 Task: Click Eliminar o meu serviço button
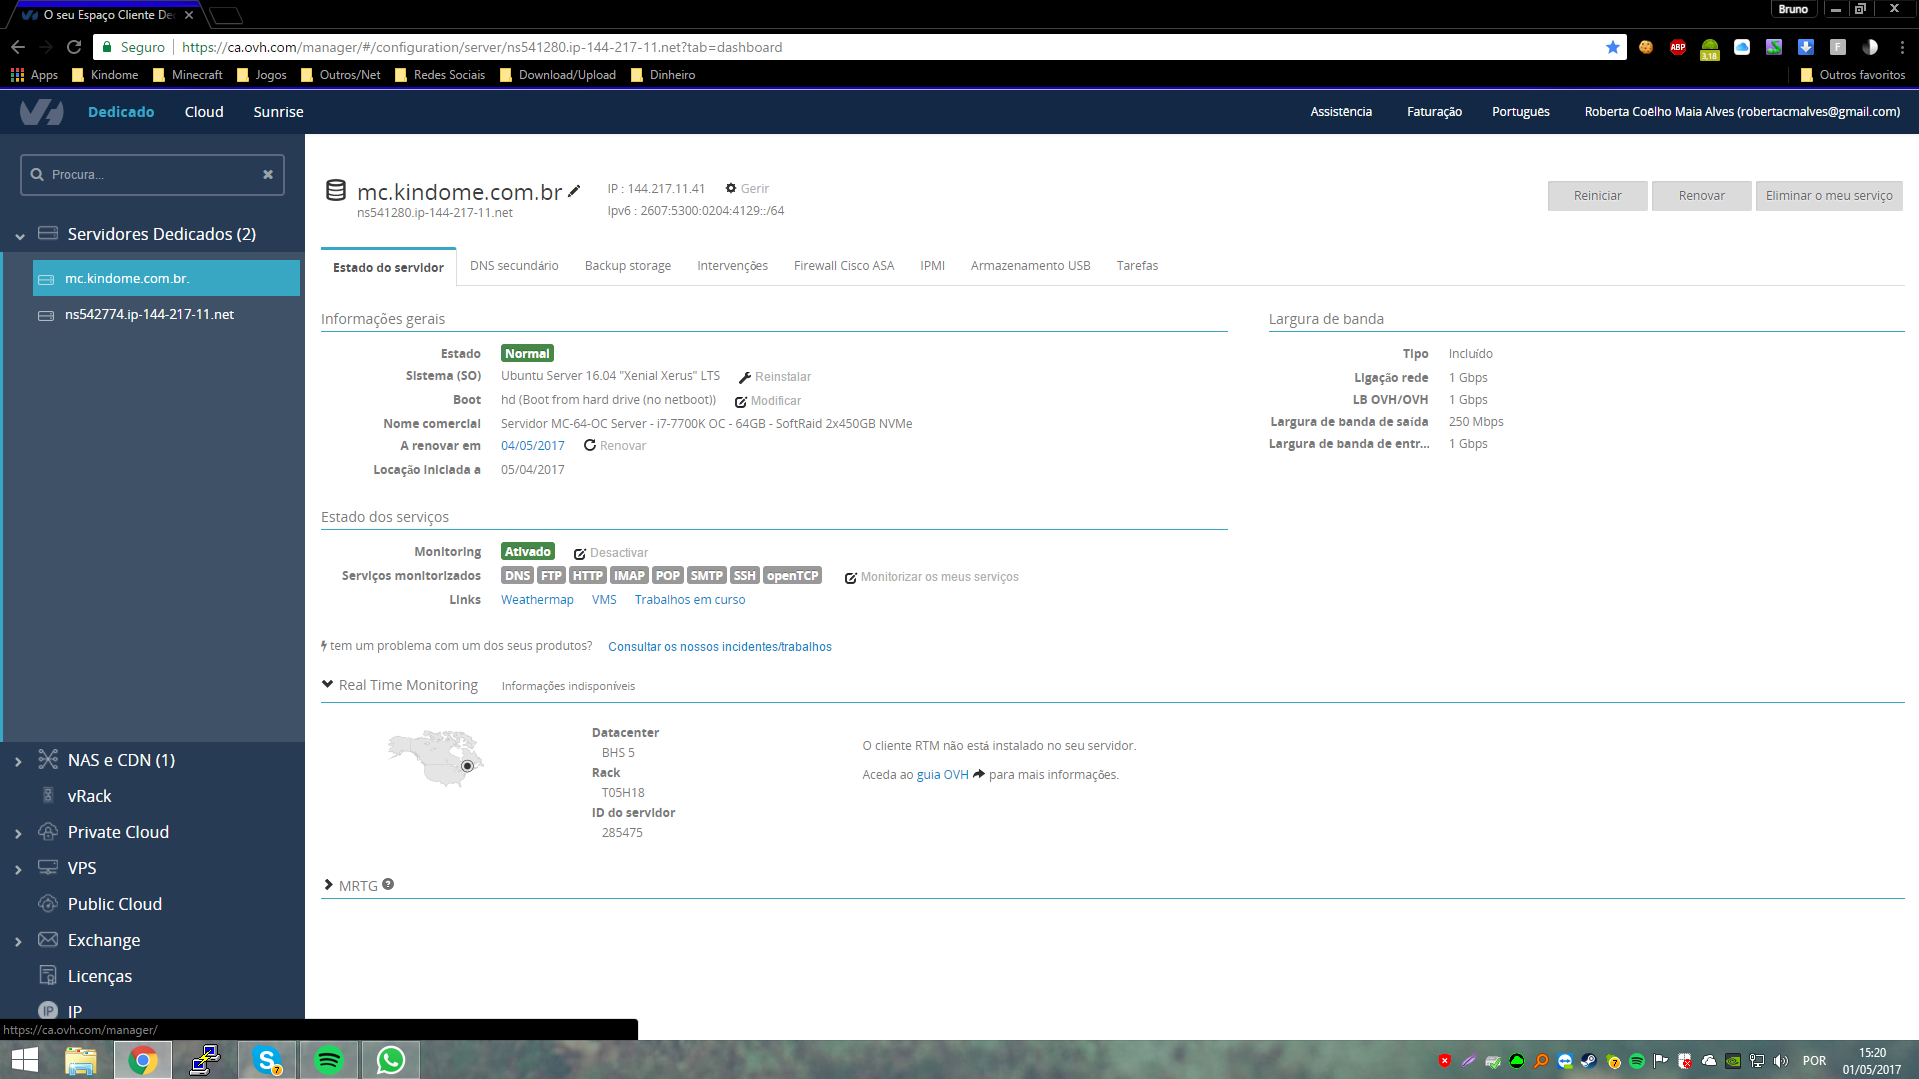pyautogui.click(x=1828, y=195)
